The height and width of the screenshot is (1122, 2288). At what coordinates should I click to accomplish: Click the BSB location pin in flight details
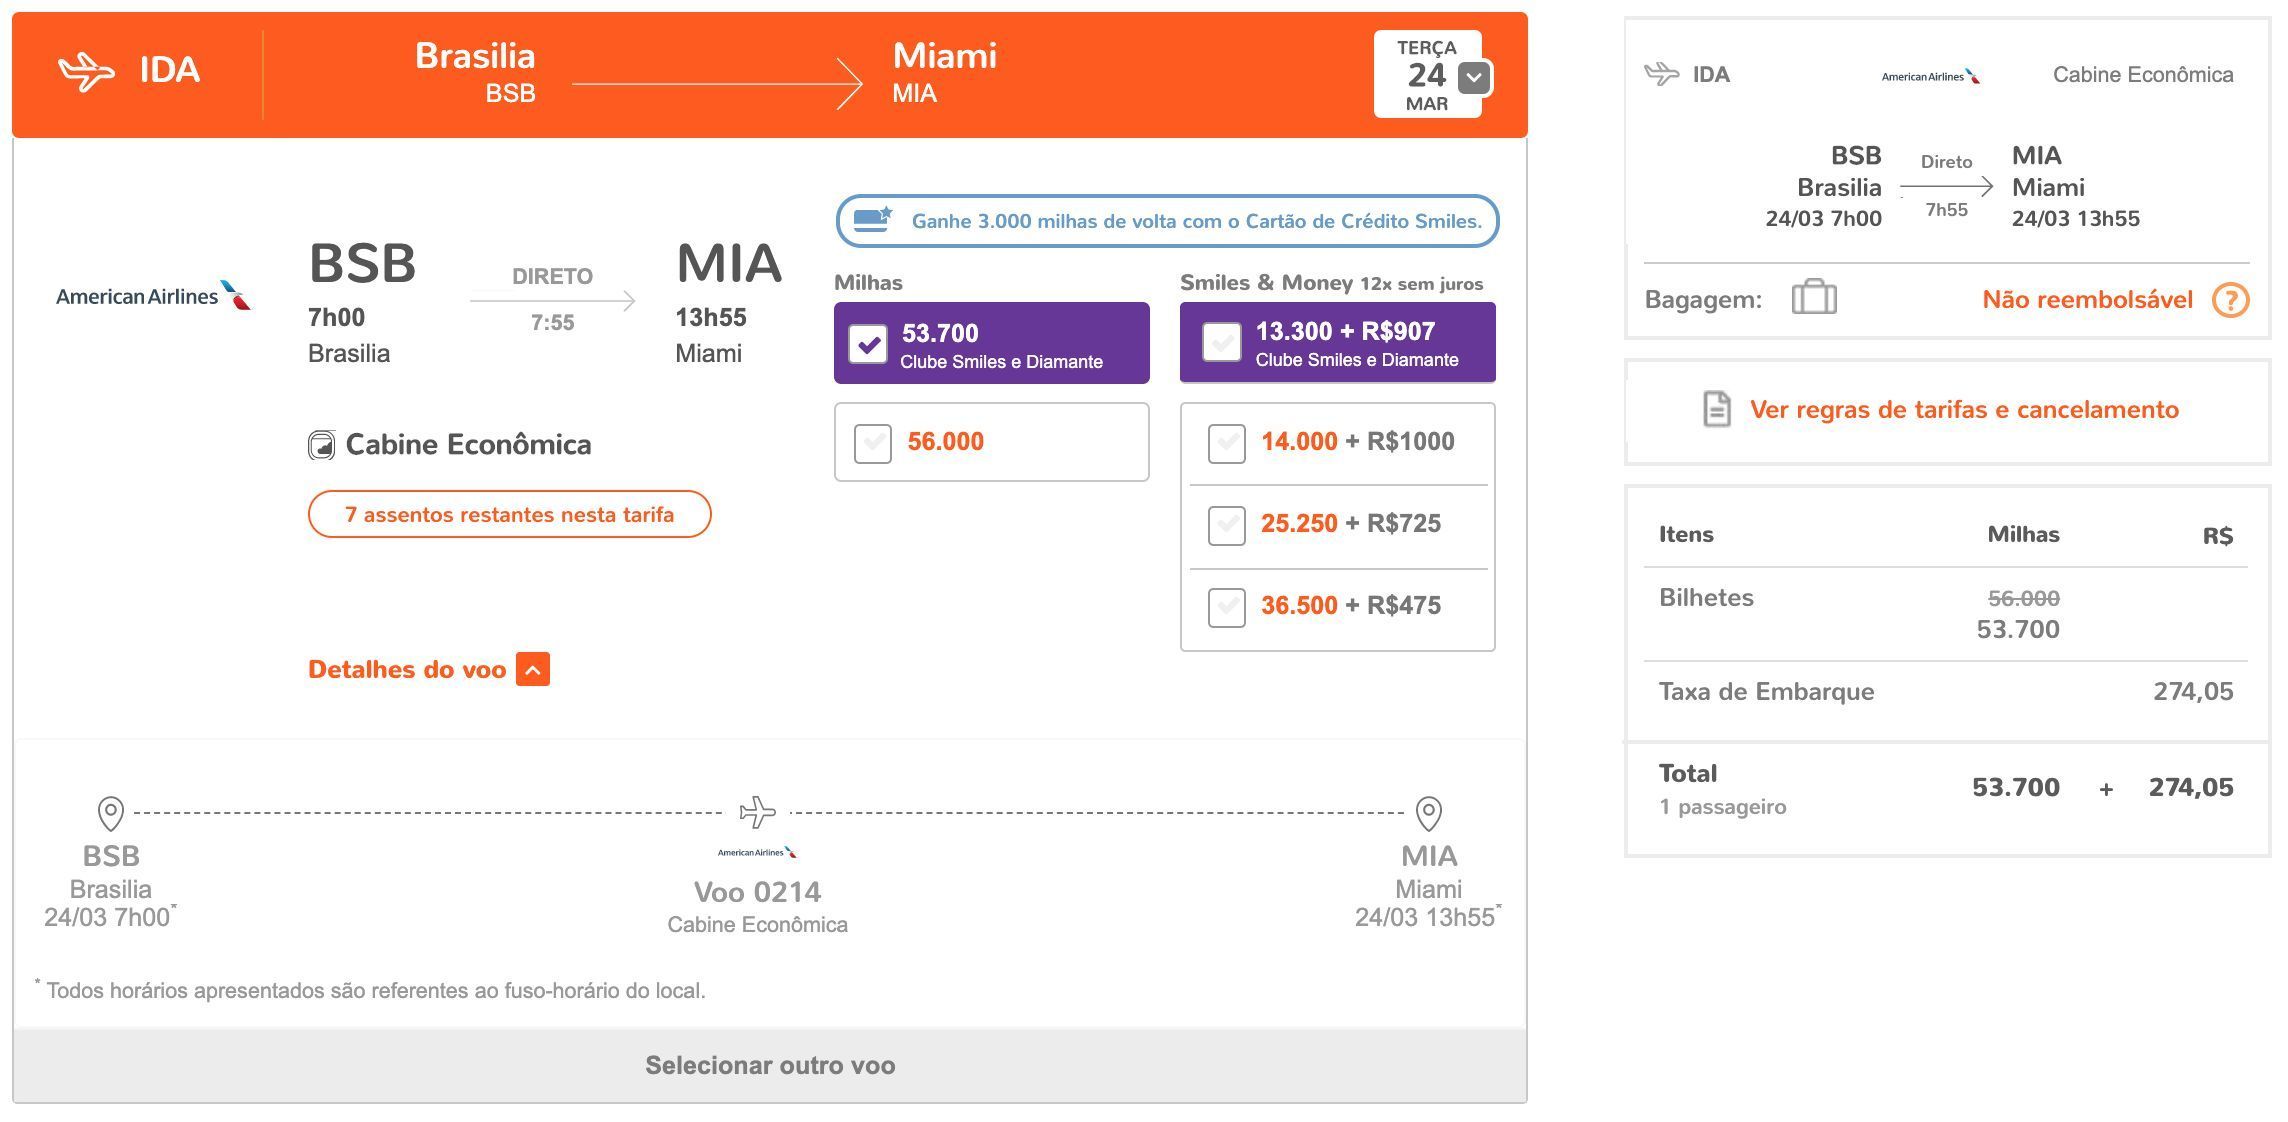click(111, 813)
